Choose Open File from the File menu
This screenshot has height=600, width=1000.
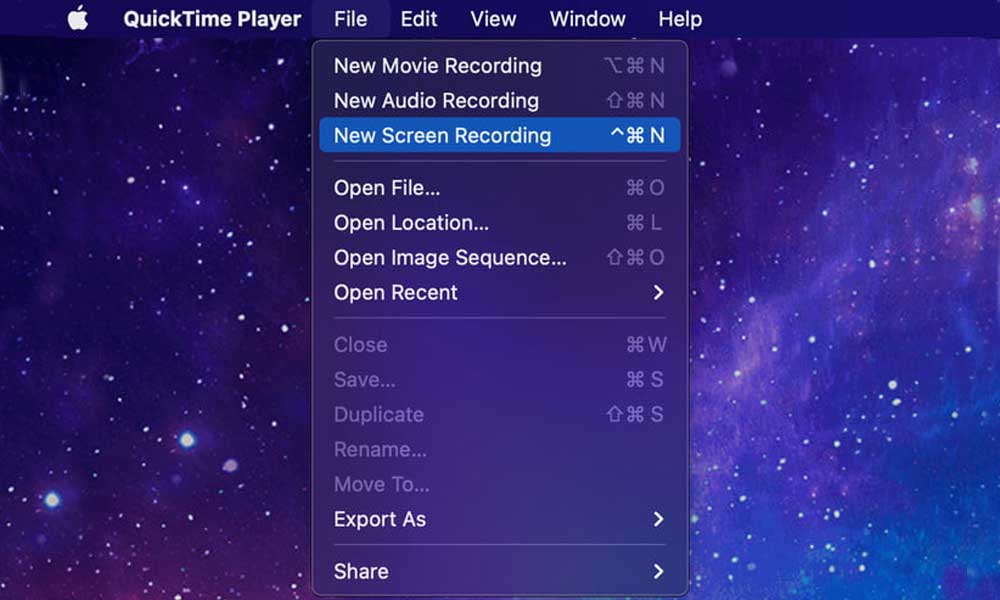(387, 188)
